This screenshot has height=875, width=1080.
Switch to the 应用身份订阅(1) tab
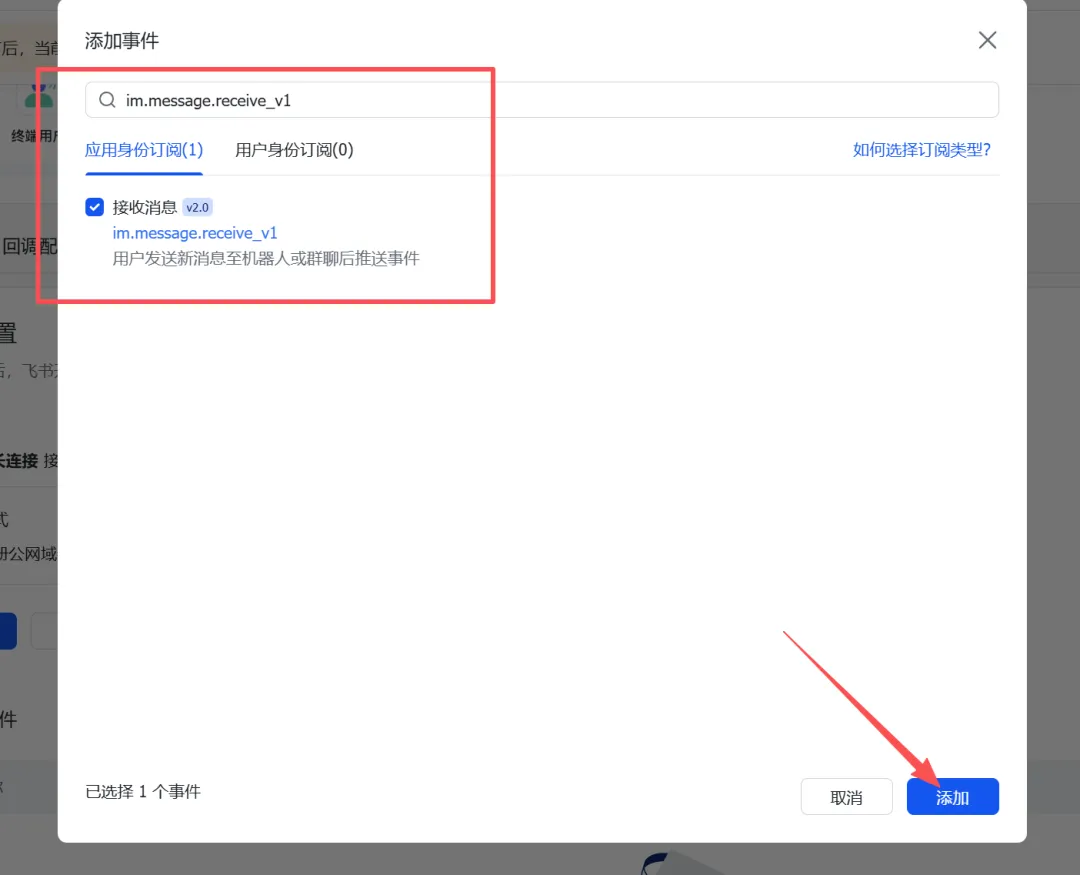pyautogui.click(x=144, y=150)
